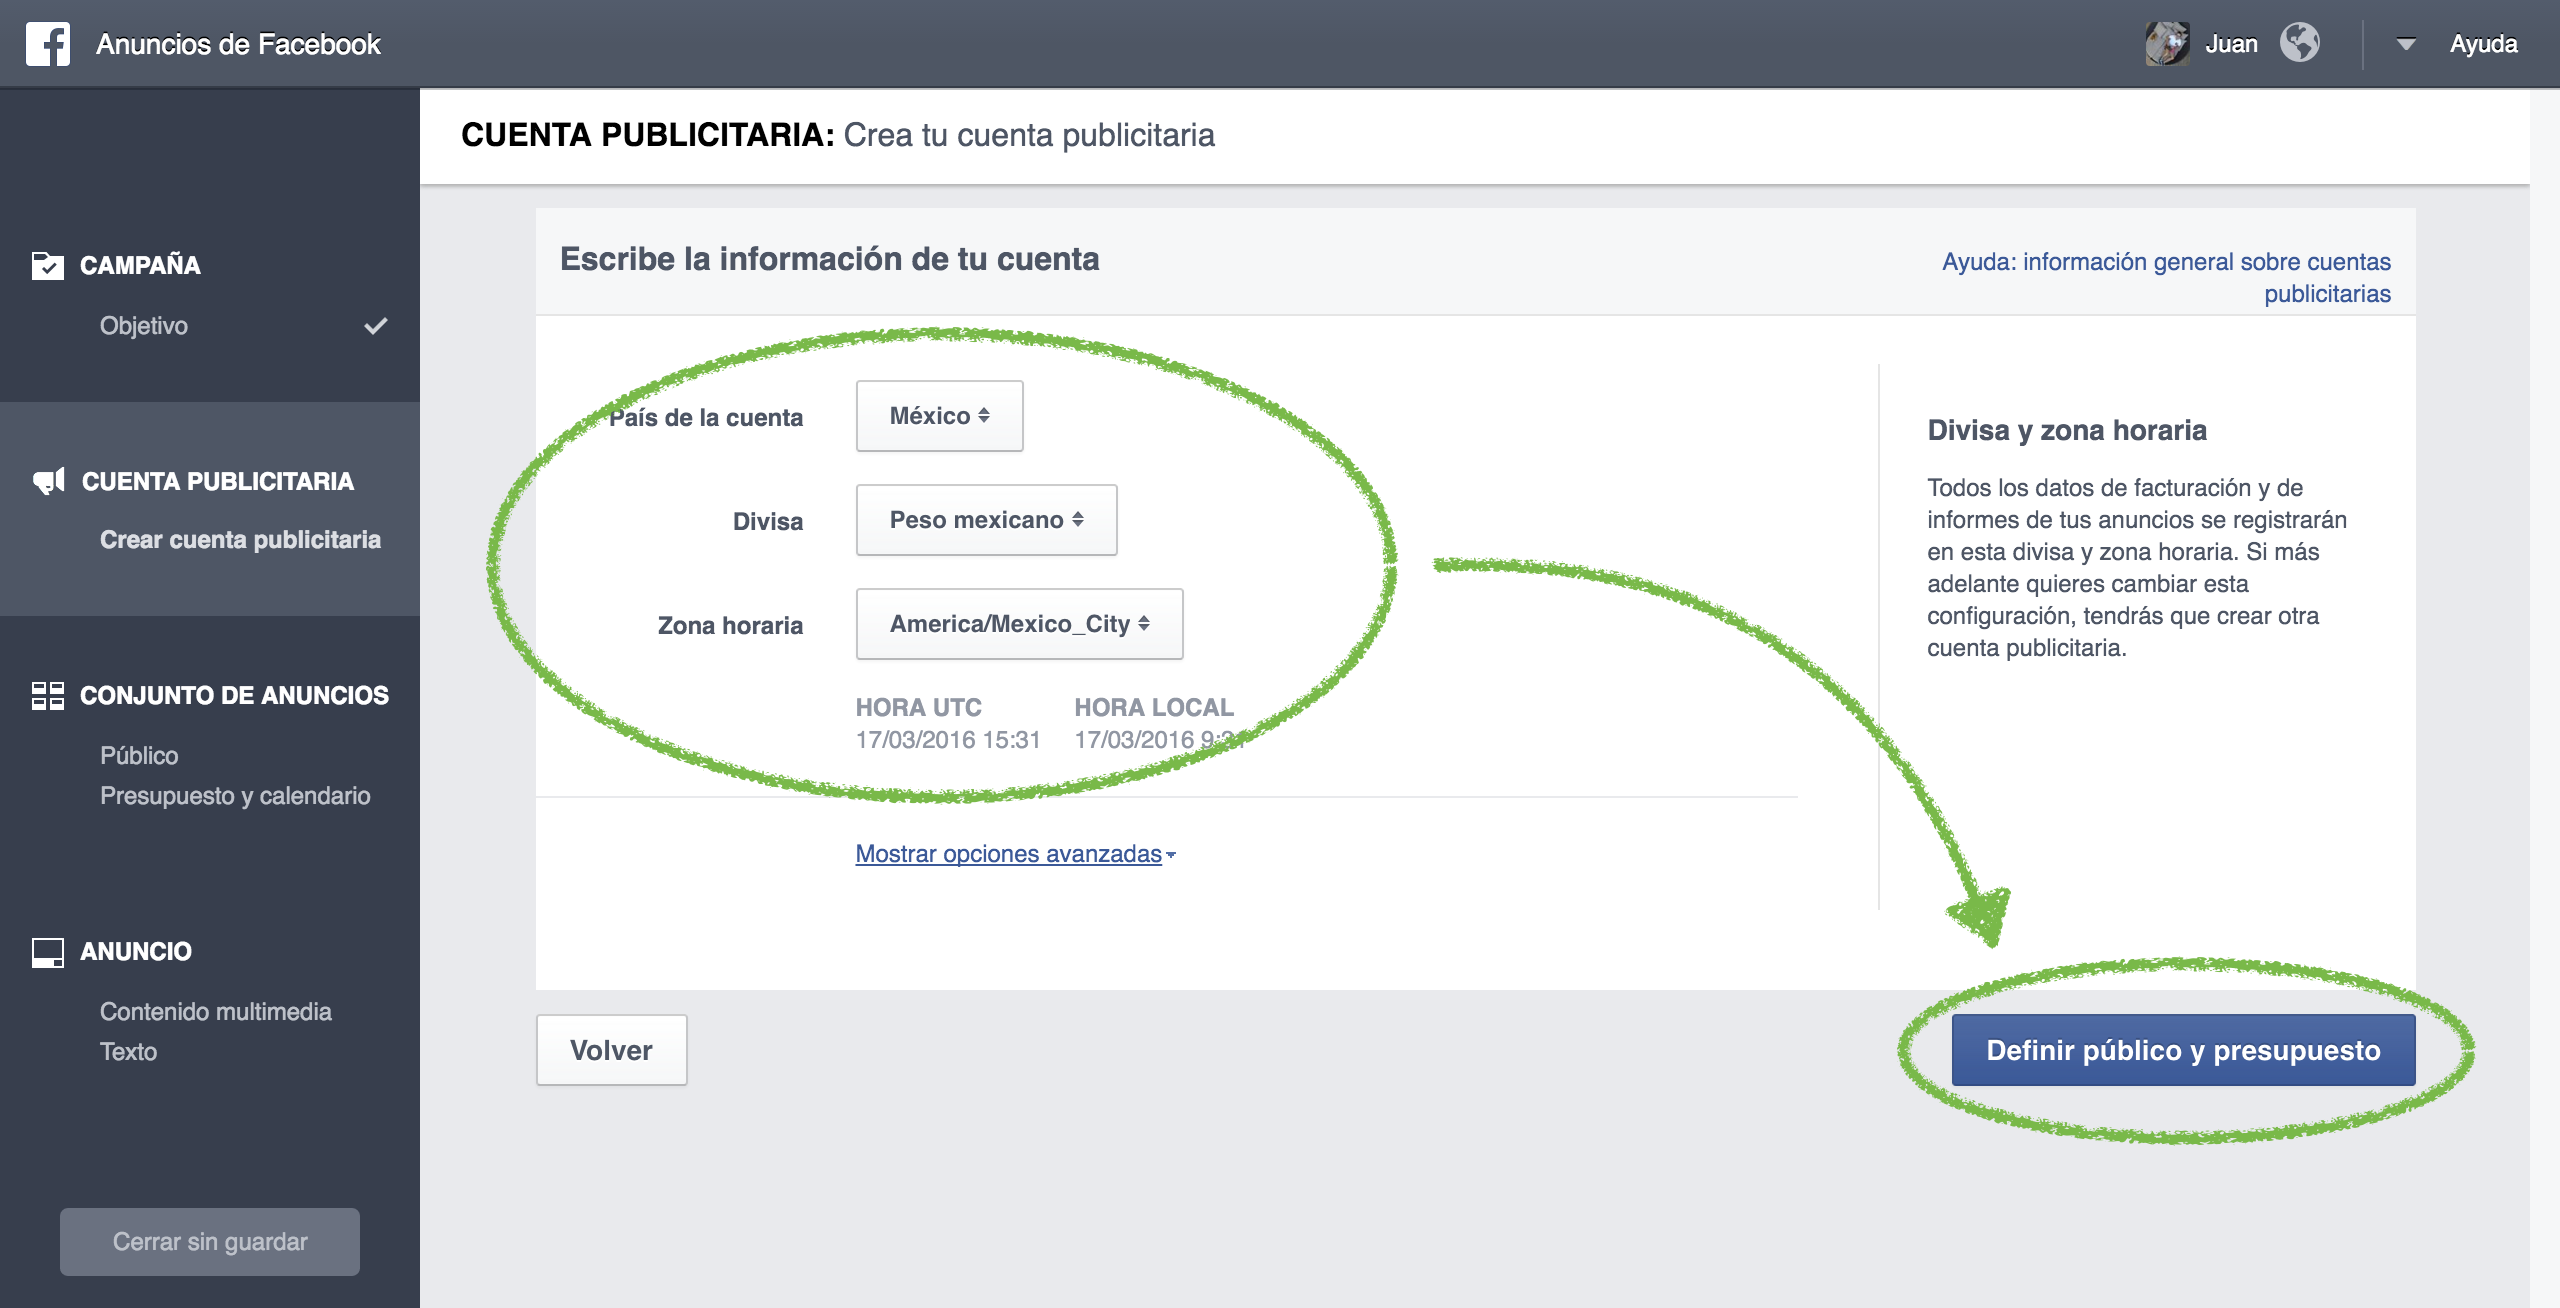Open Contenido multimedia step in sidebar
The width and height of the screenshot is (2560, 1308).
(x=216, y=1012)
